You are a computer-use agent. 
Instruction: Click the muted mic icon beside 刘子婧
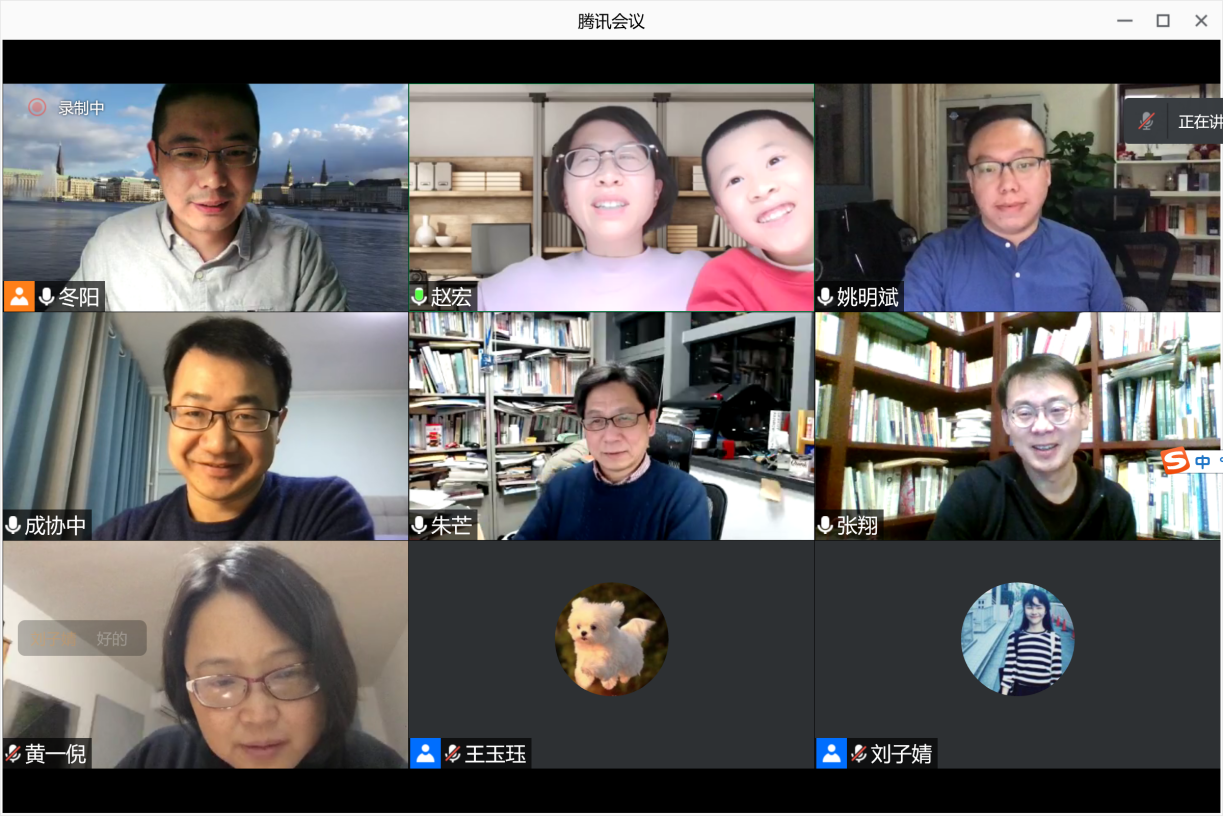859,754
